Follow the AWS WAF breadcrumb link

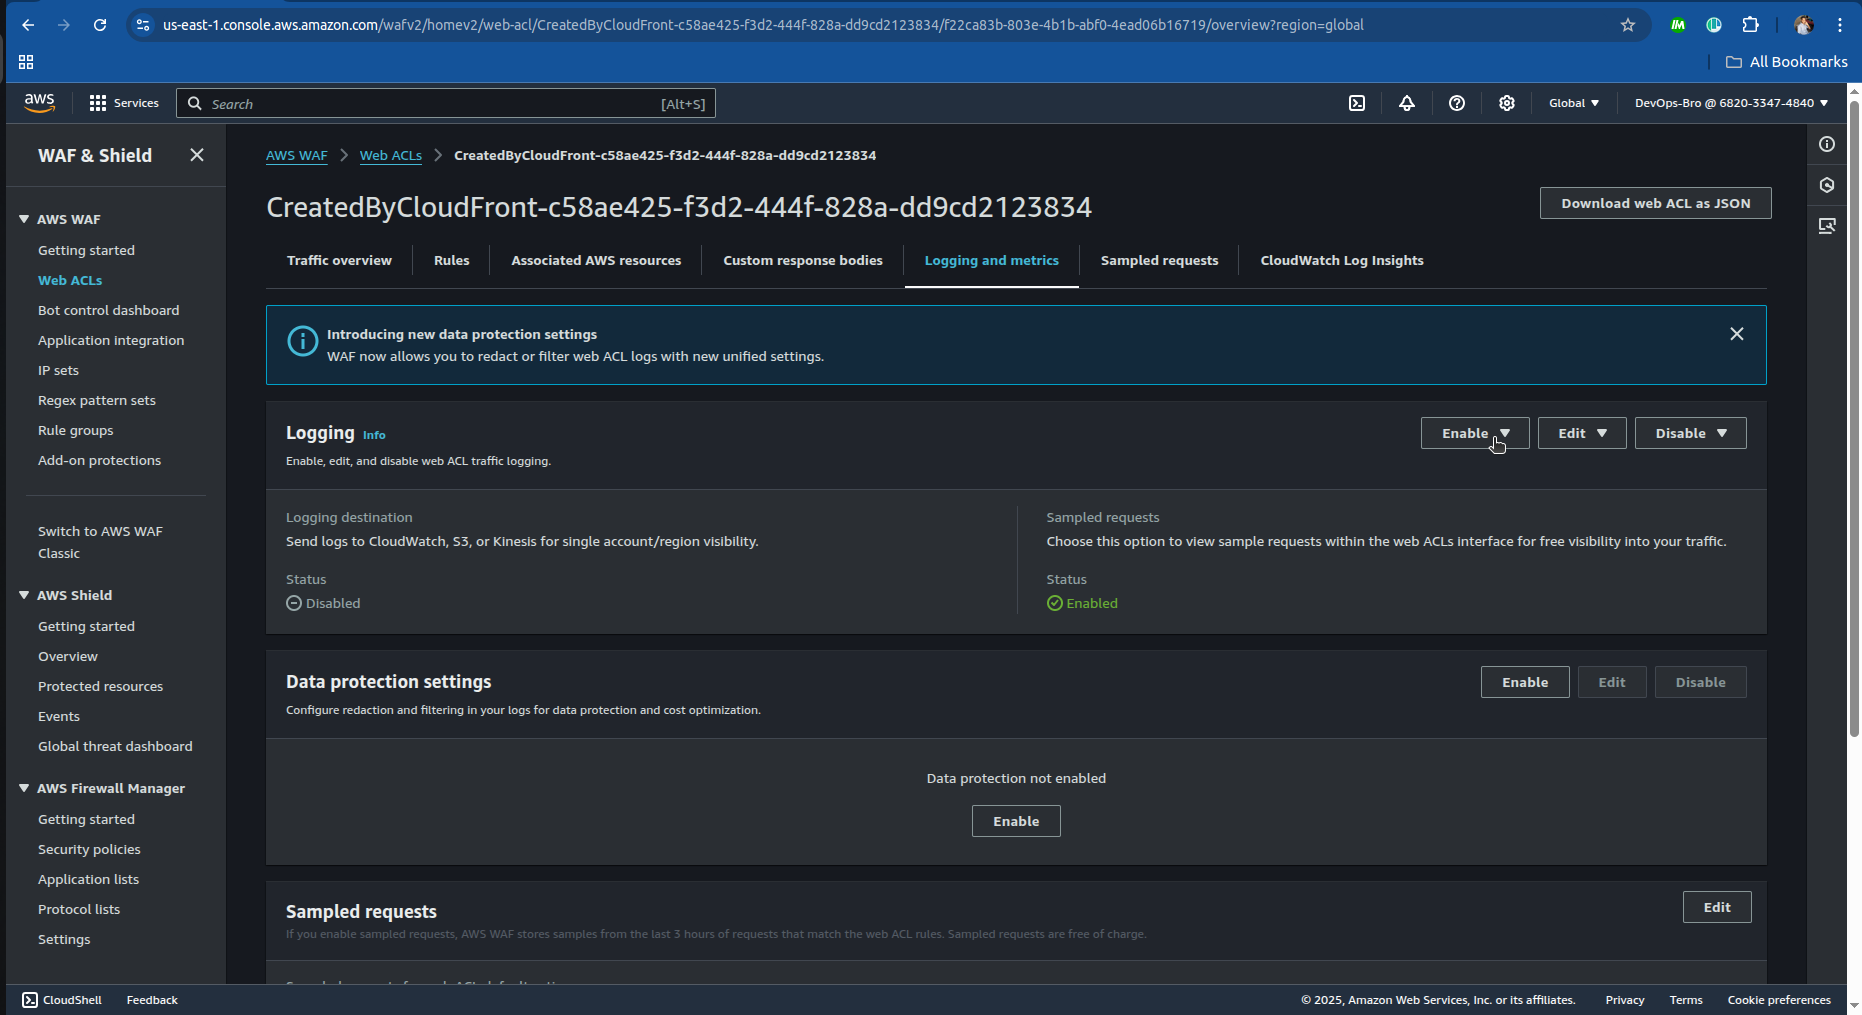point(297,155)
